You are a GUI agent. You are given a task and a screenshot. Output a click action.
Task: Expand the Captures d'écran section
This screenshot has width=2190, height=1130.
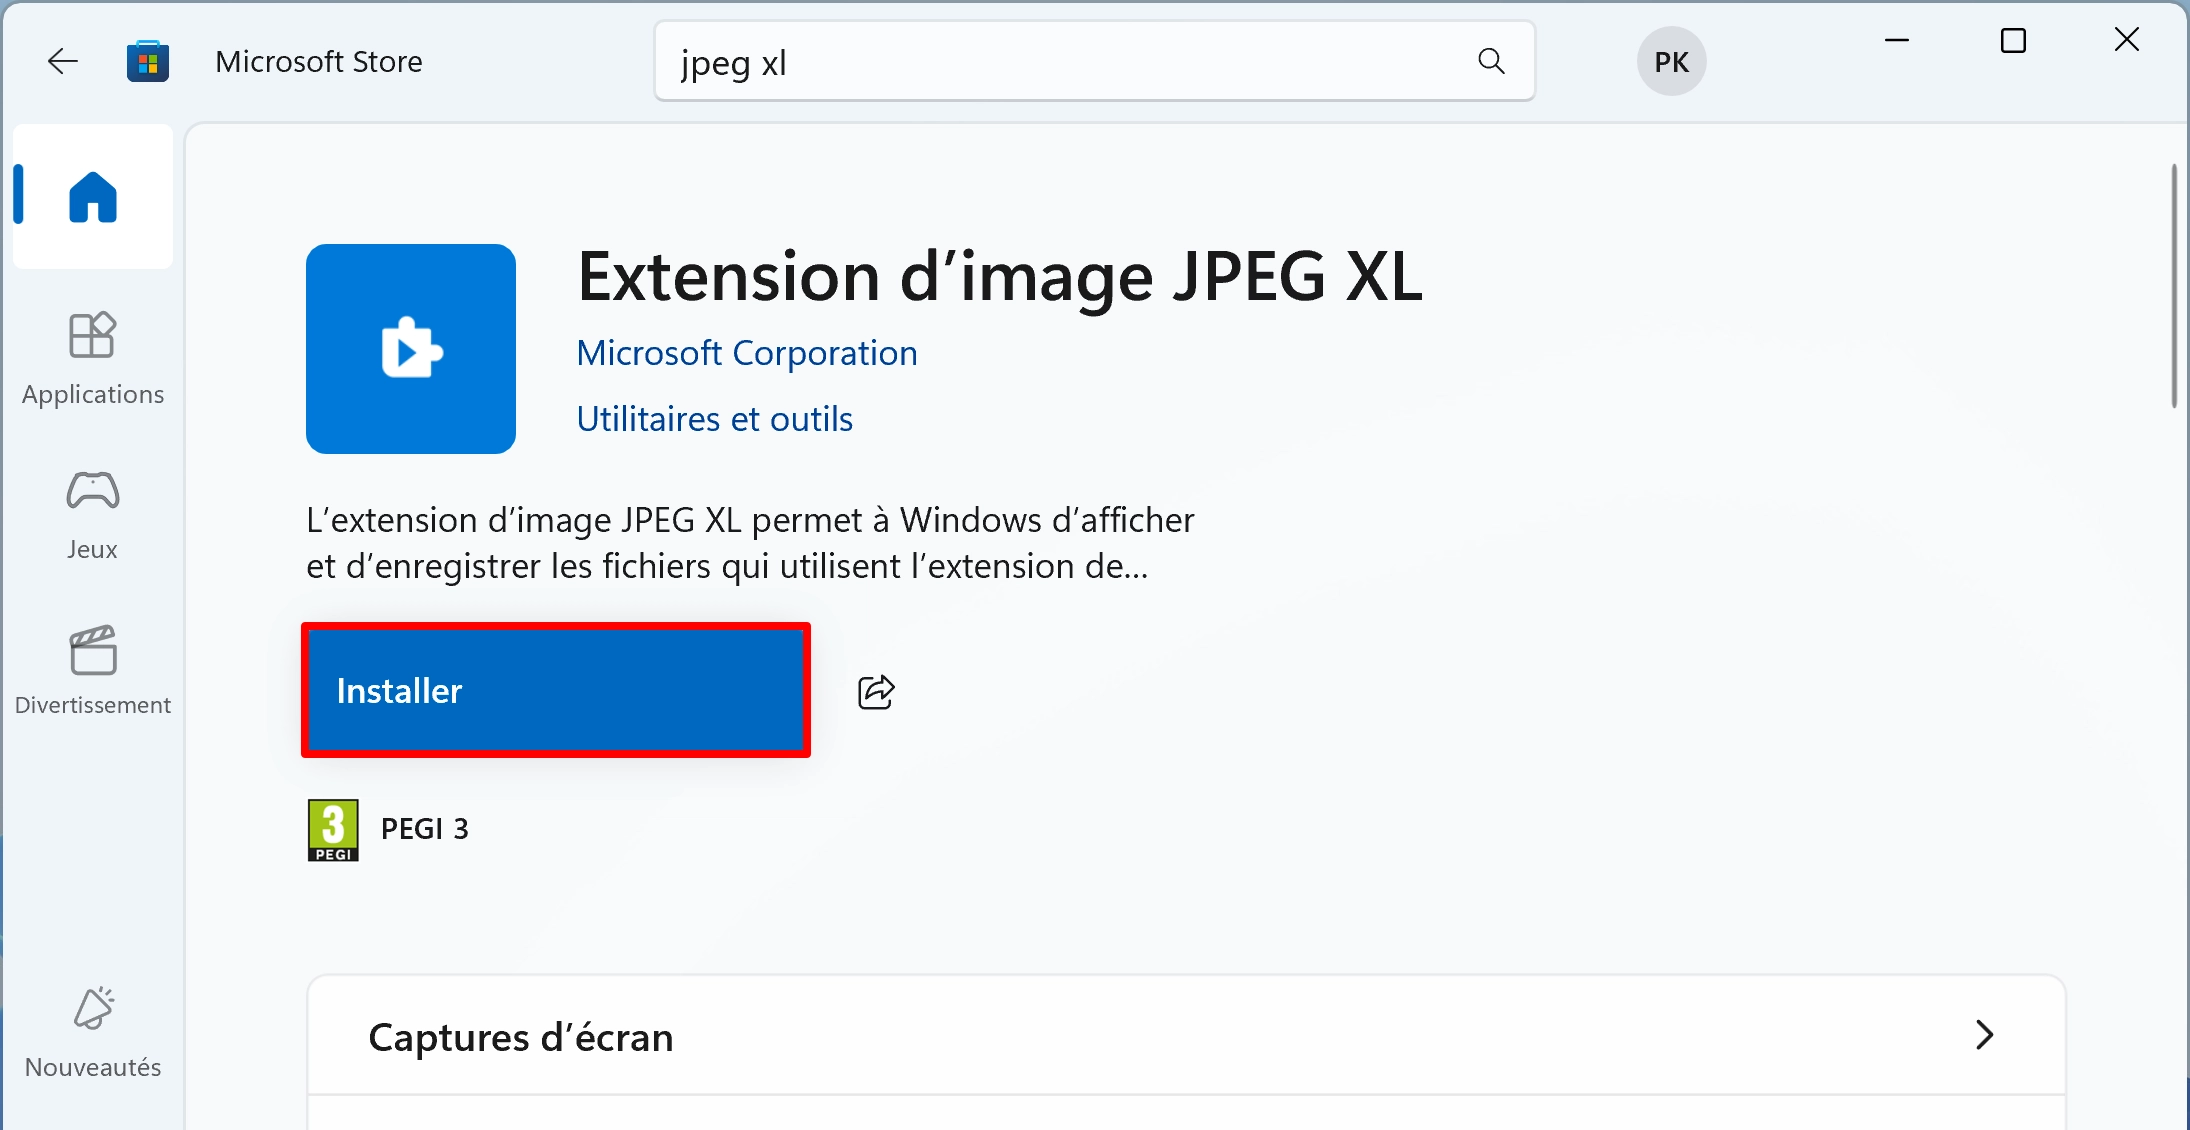(x=1984, y=1035)
